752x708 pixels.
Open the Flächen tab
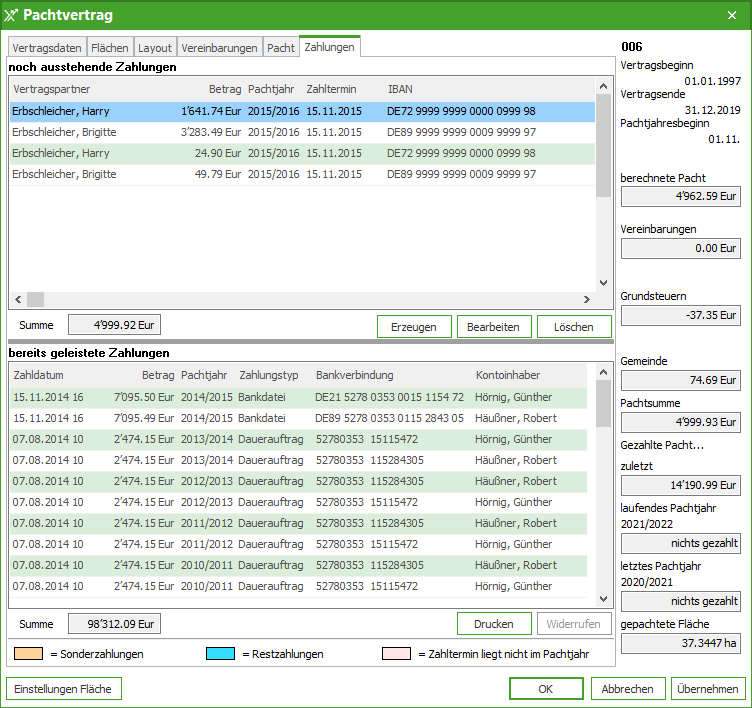109,47
